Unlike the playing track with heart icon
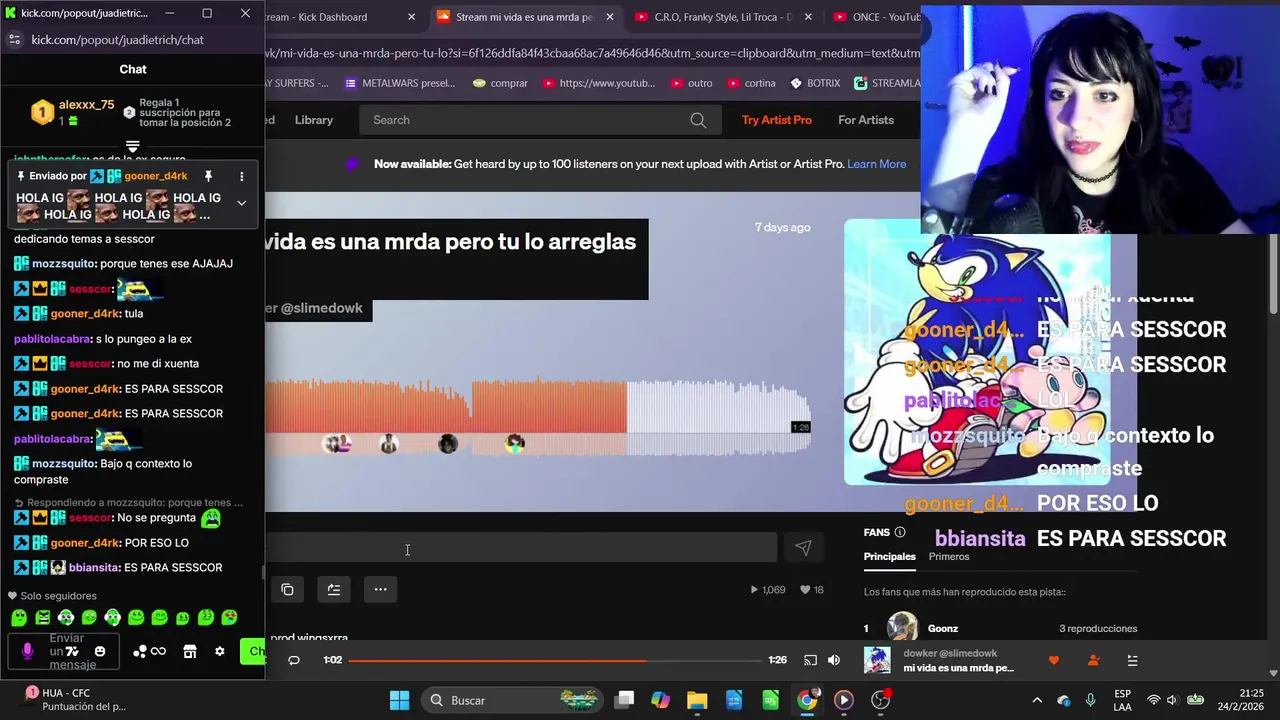This screenshot has width=1280, height=720. point(1053,660)
